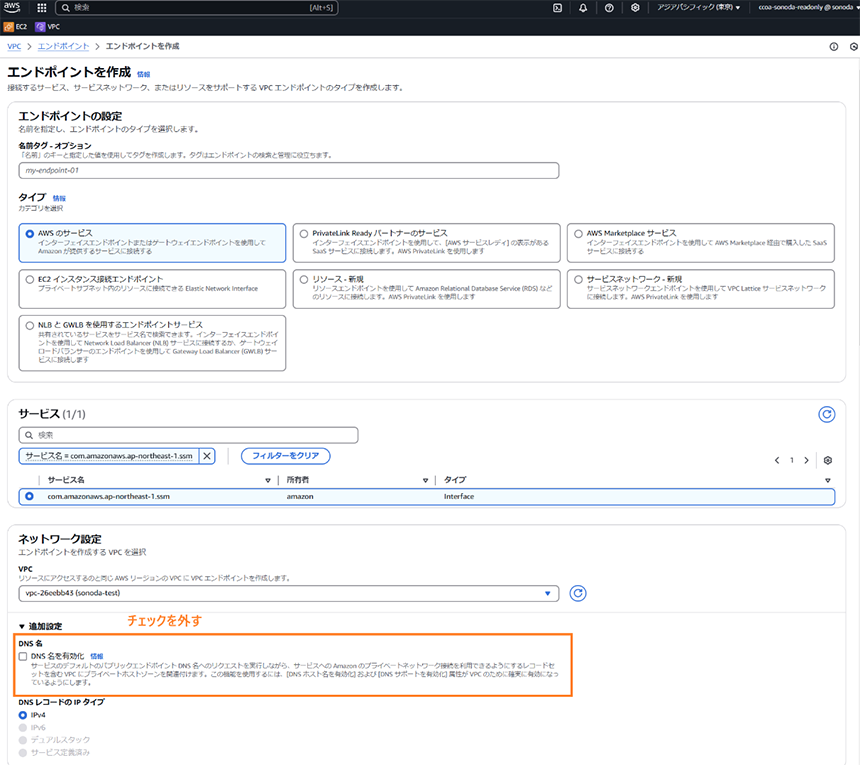Launch CloudShell from the top bar

point(557,8)
